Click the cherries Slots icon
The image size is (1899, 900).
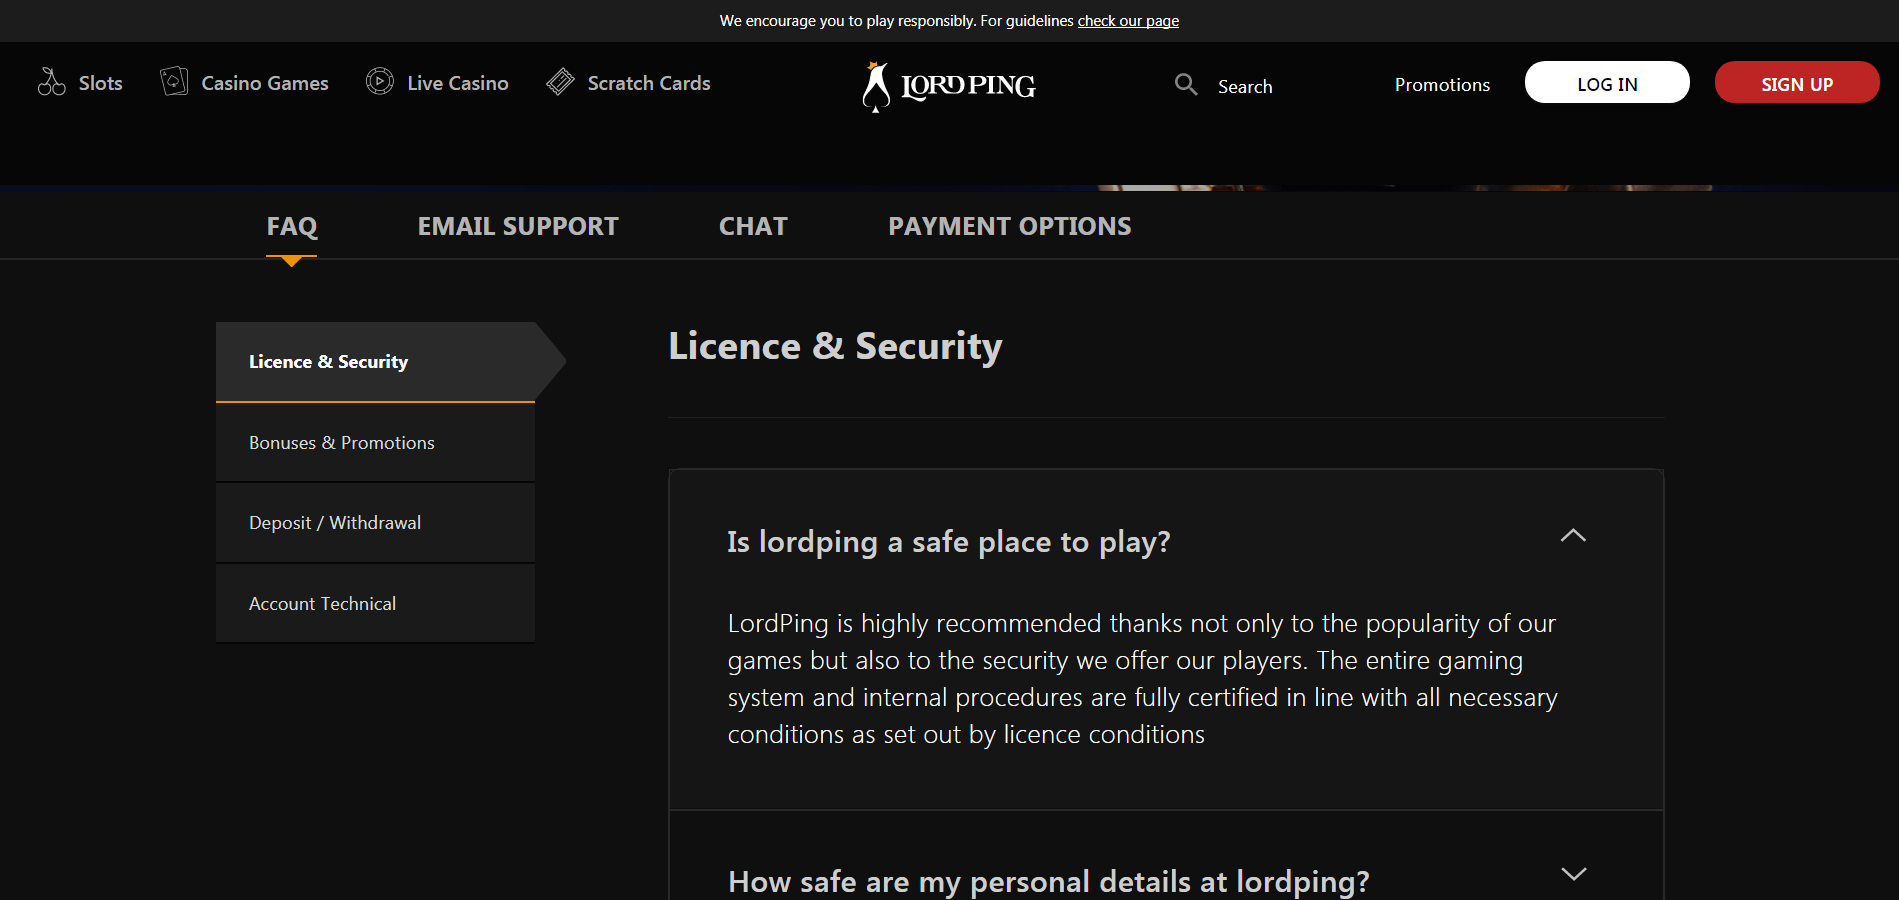click(51, 82)
